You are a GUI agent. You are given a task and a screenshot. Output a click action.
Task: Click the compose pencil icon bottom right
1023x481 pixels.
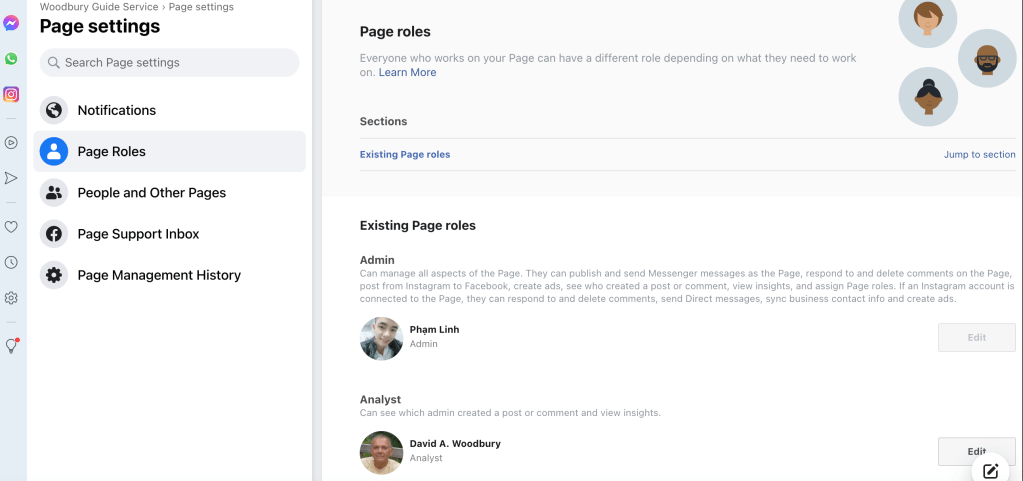coord(990,471)
